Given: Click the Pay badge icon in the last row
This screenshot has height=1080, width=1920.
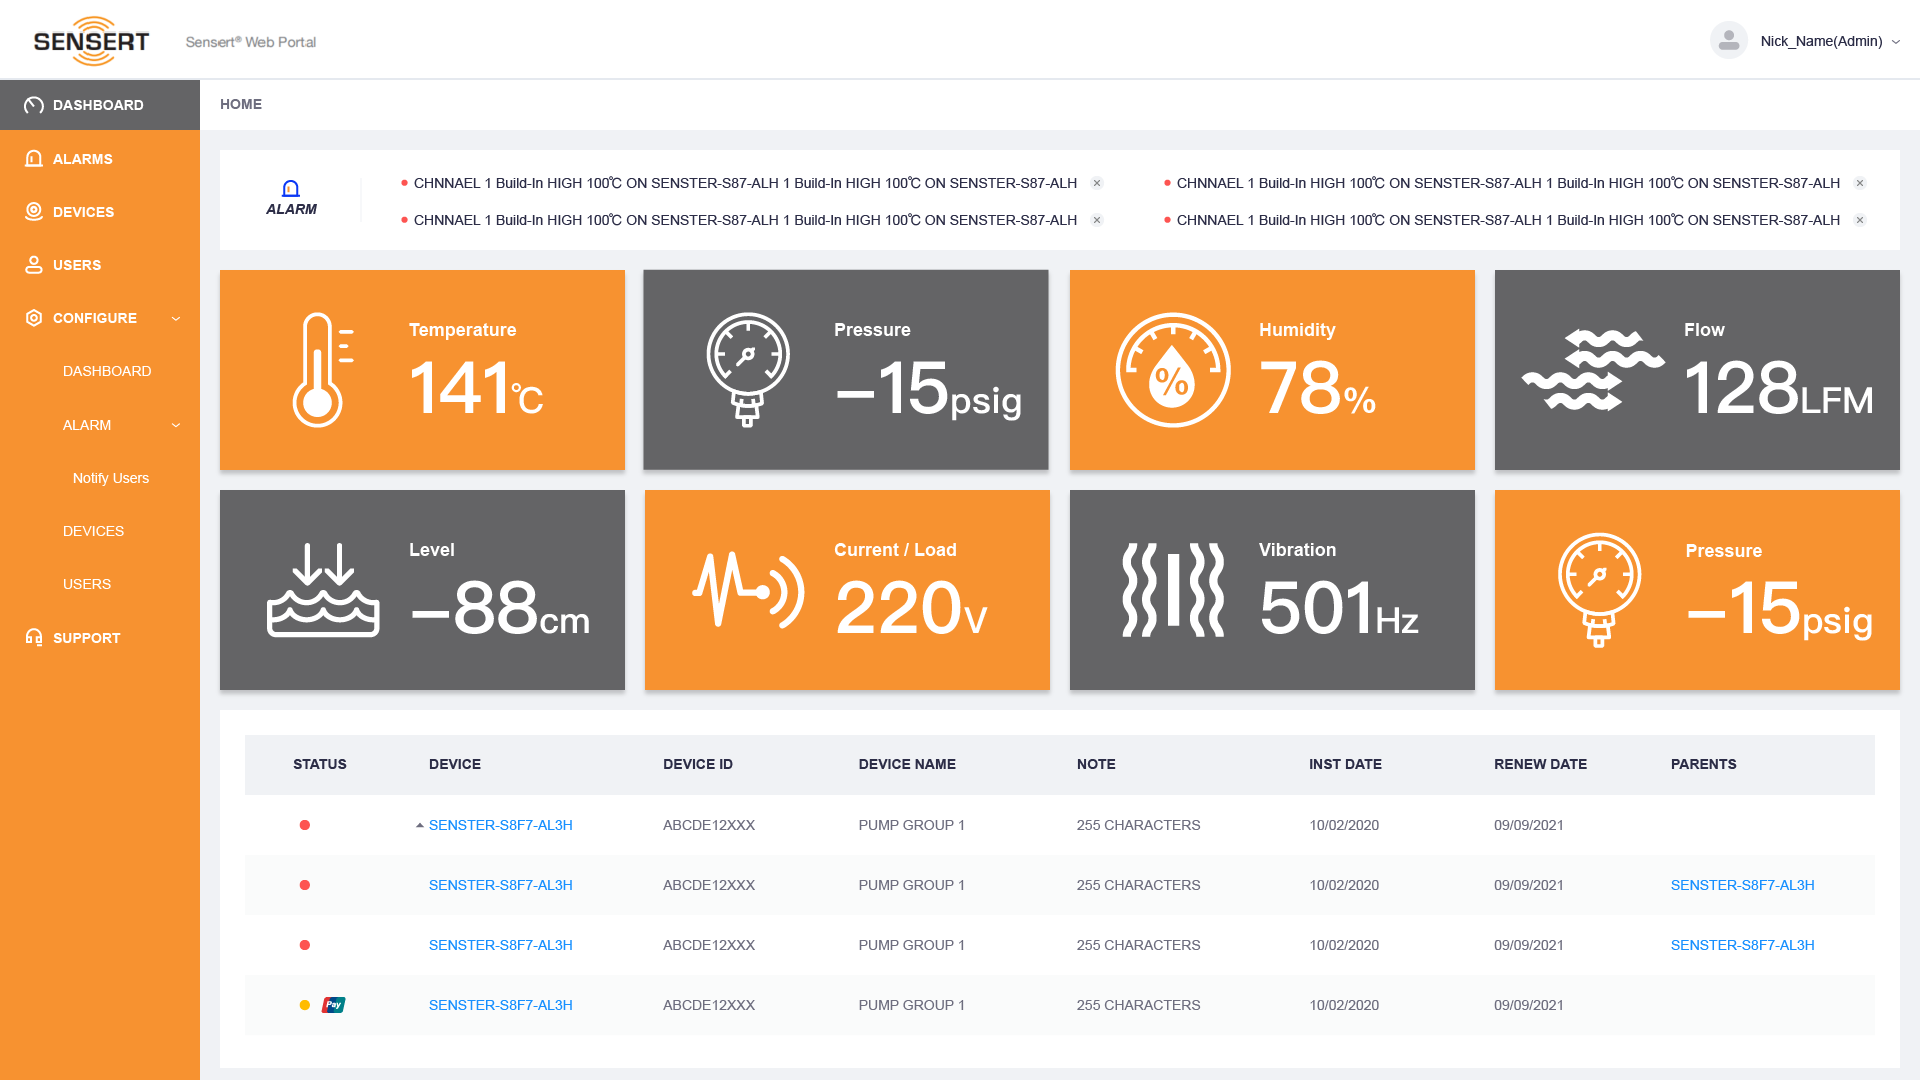Looking at the screenshot, I should tap(333, 1005).
